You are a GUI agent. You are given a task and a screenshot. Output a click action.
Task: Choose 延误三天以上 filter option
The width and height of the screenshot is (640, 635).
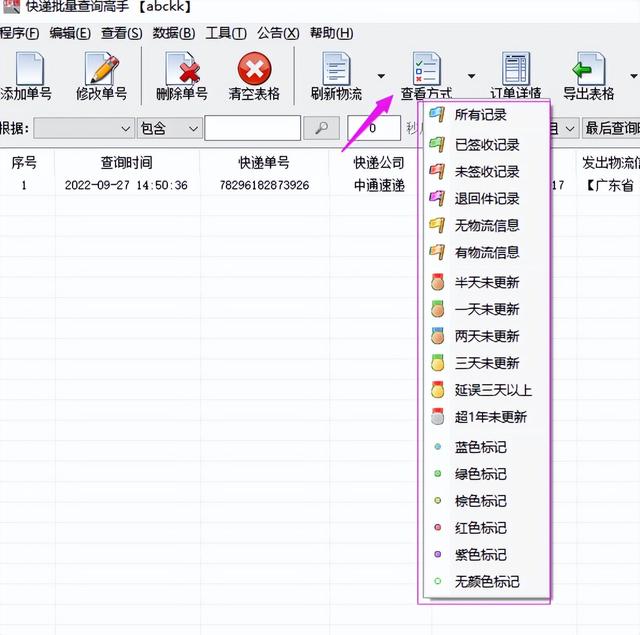click(x=492, y=390)
